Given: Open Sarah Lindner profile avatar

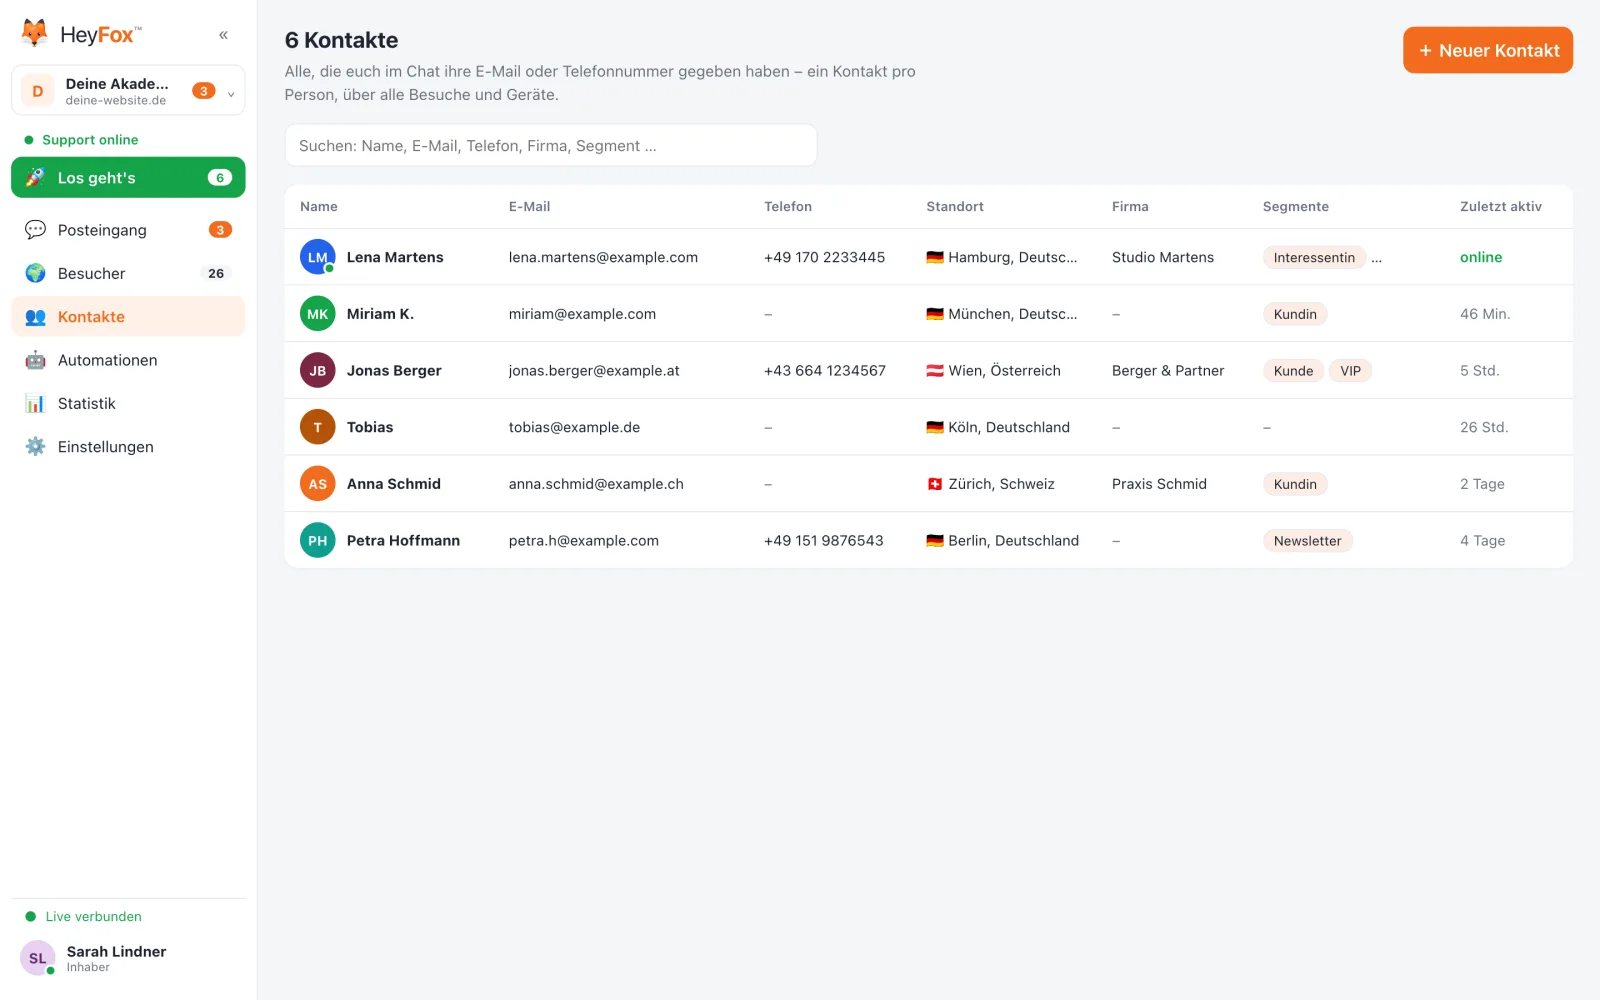Looking at the screenshot, I should tap(38, 958).
